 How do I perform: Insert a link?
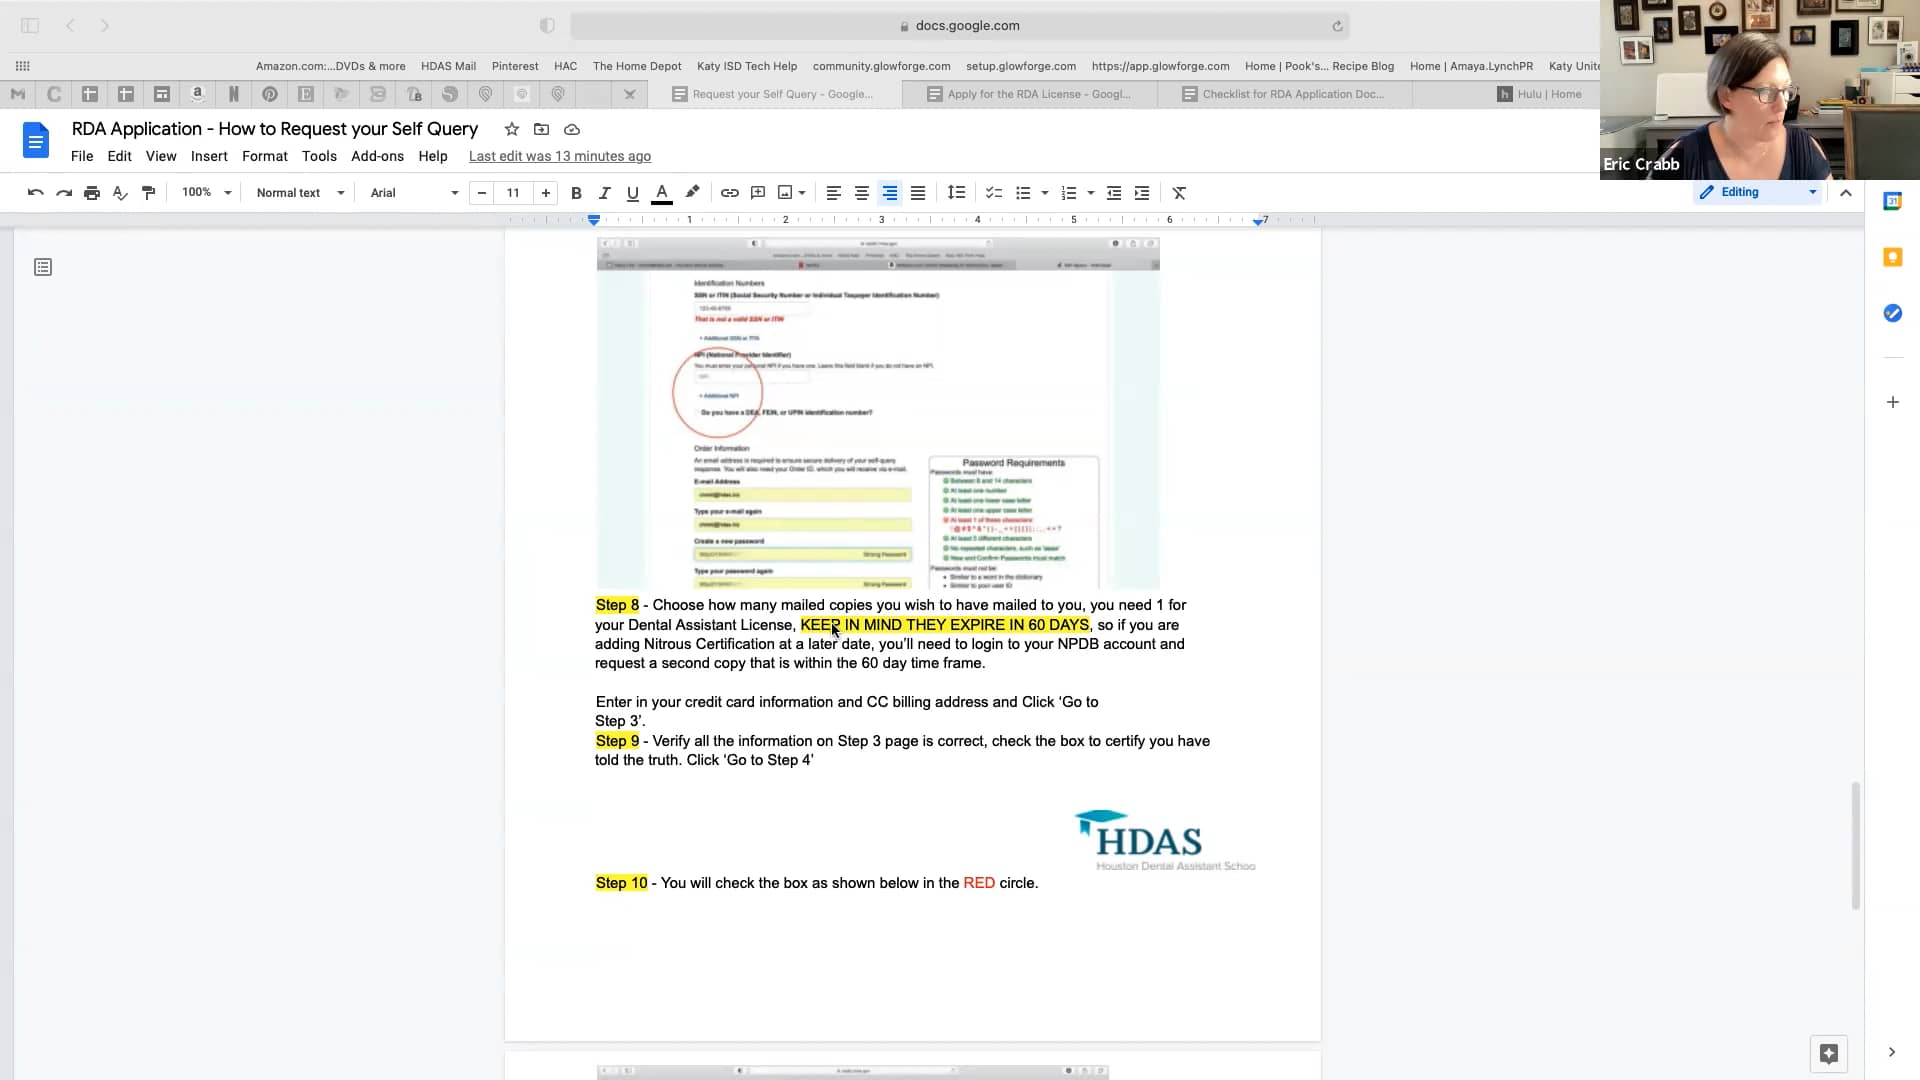(x=729, y=193)
